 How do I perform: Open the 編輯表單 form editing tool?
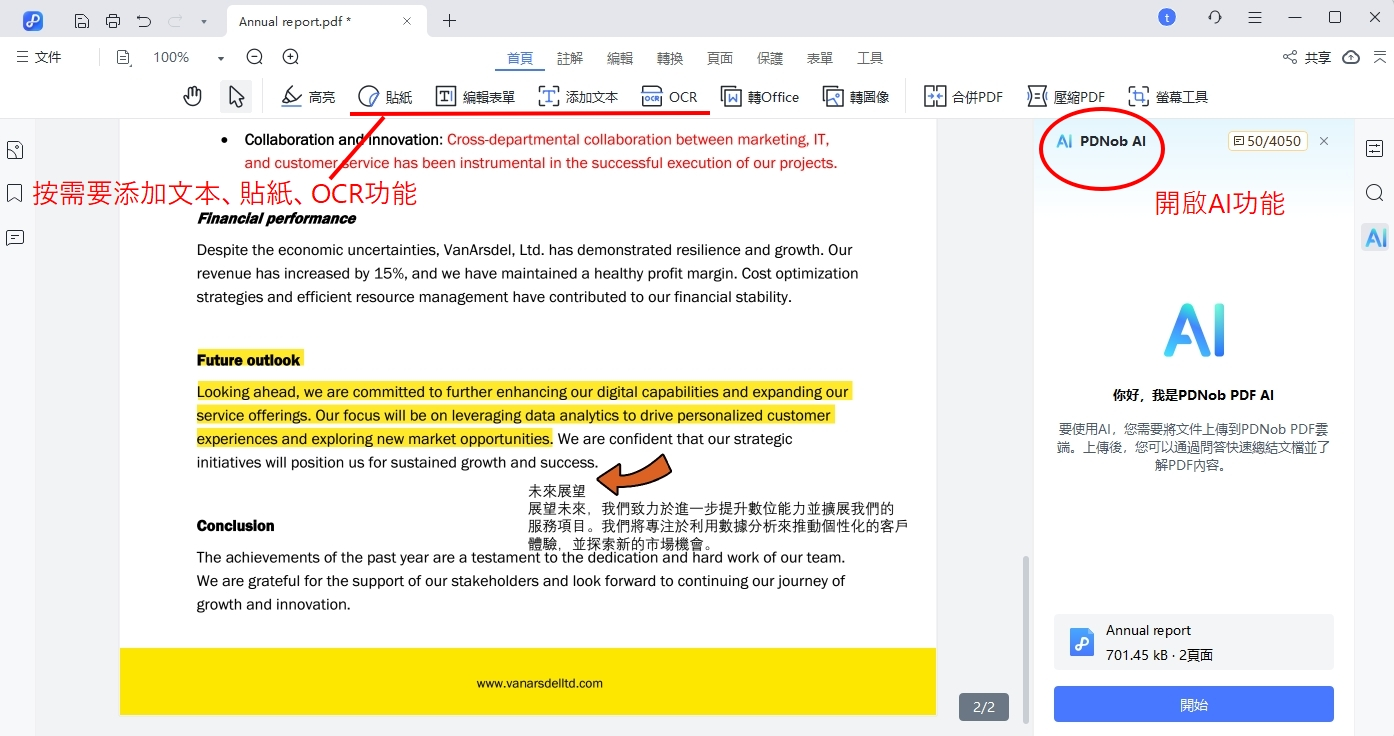click(x=477, y=96)
